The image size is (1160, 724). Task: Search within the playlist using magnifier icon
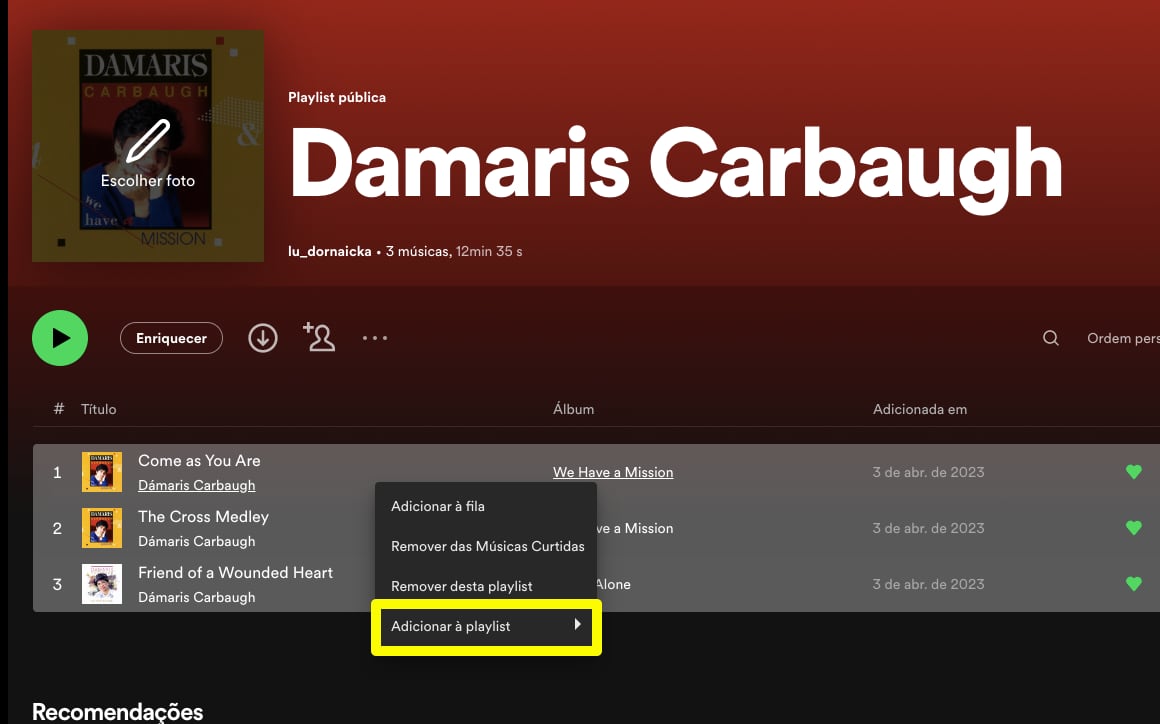(1051, 338)
